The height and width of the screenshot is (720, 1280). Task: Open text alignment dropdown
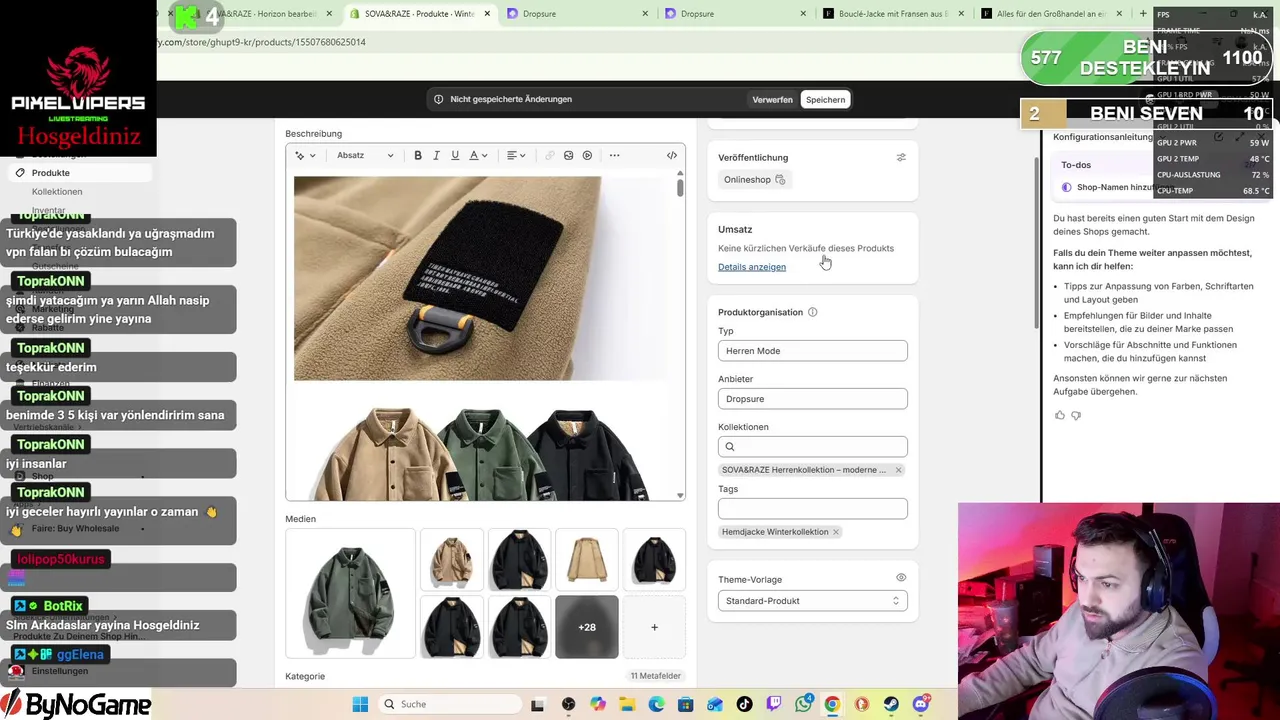coord(515,155)
